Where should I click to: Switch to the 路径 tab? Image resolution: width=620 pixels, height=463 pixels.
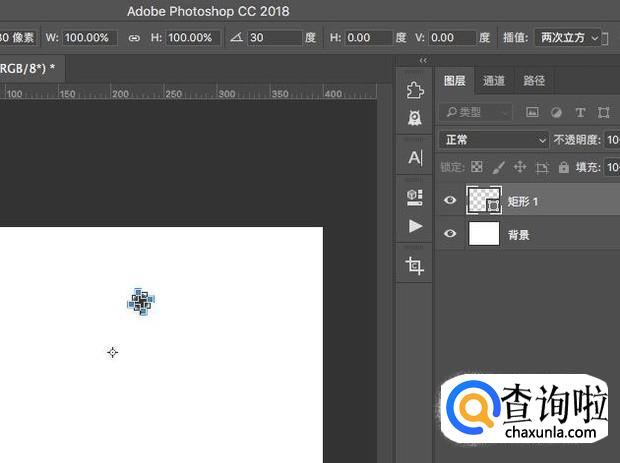(x=534, y=81)
